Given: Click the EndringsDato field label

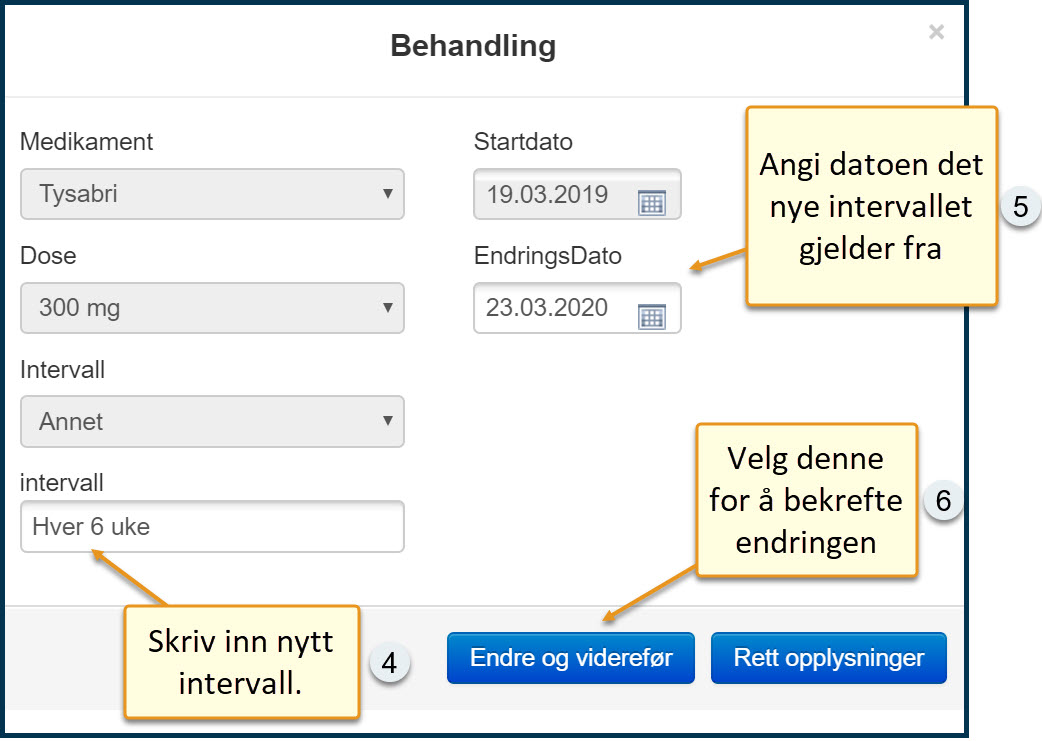Looking at the screenshot, I should pos(548,256).
